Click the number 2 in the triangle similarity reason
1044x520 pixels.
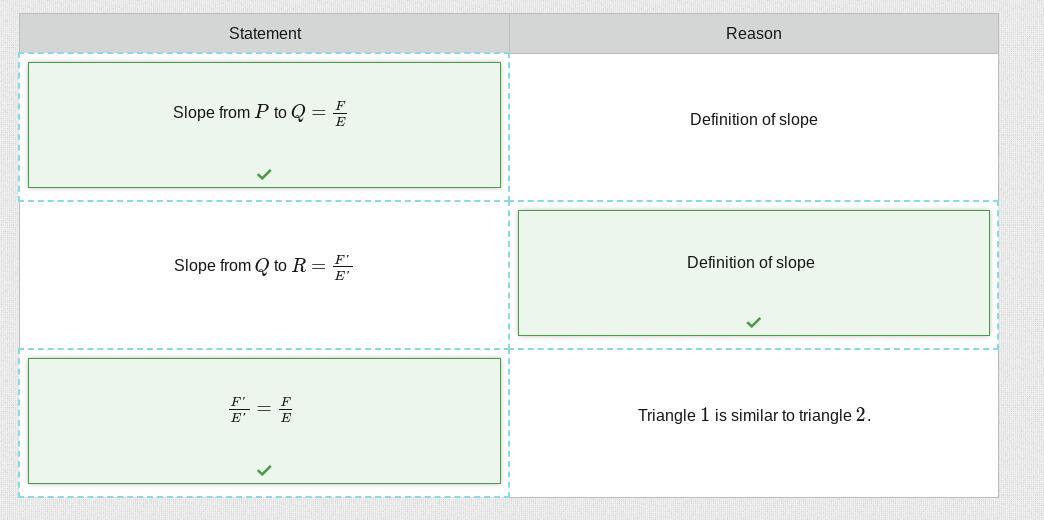click(861, 415)
